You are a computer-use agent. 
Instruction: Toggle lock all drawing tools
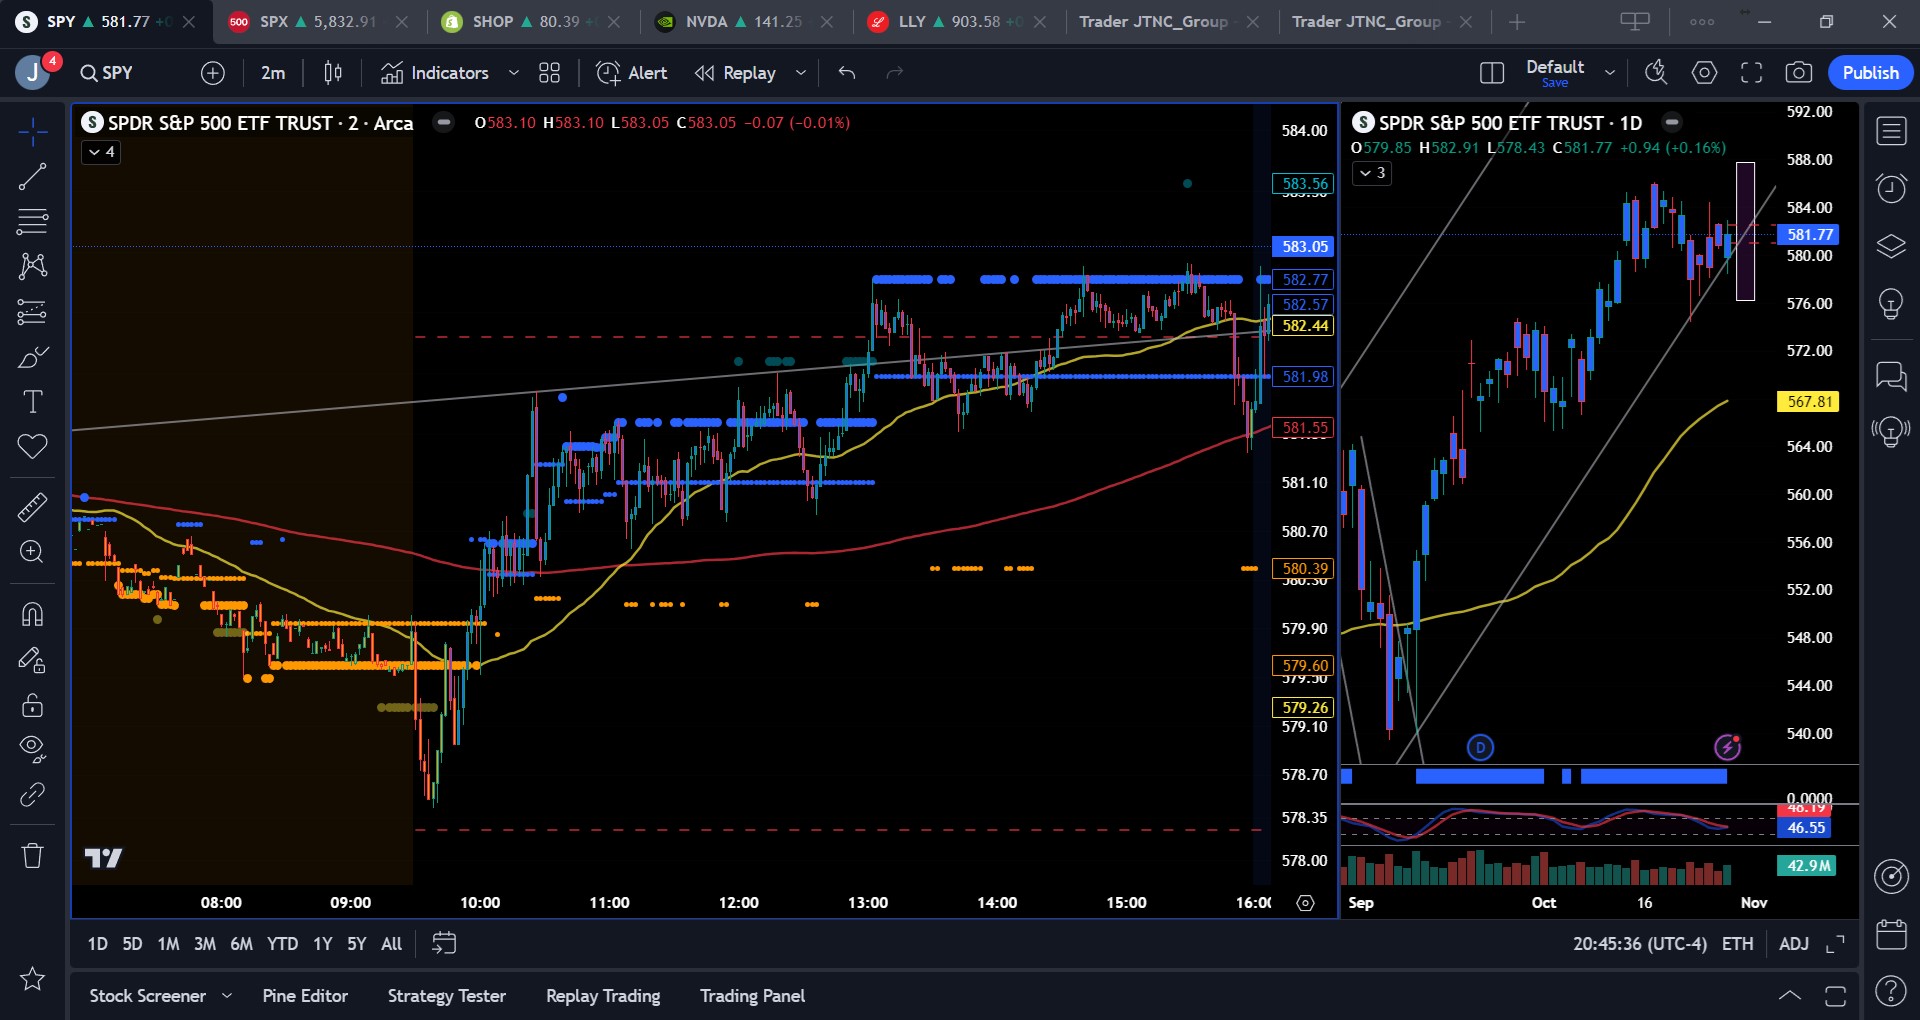click(x=32, y=705)
